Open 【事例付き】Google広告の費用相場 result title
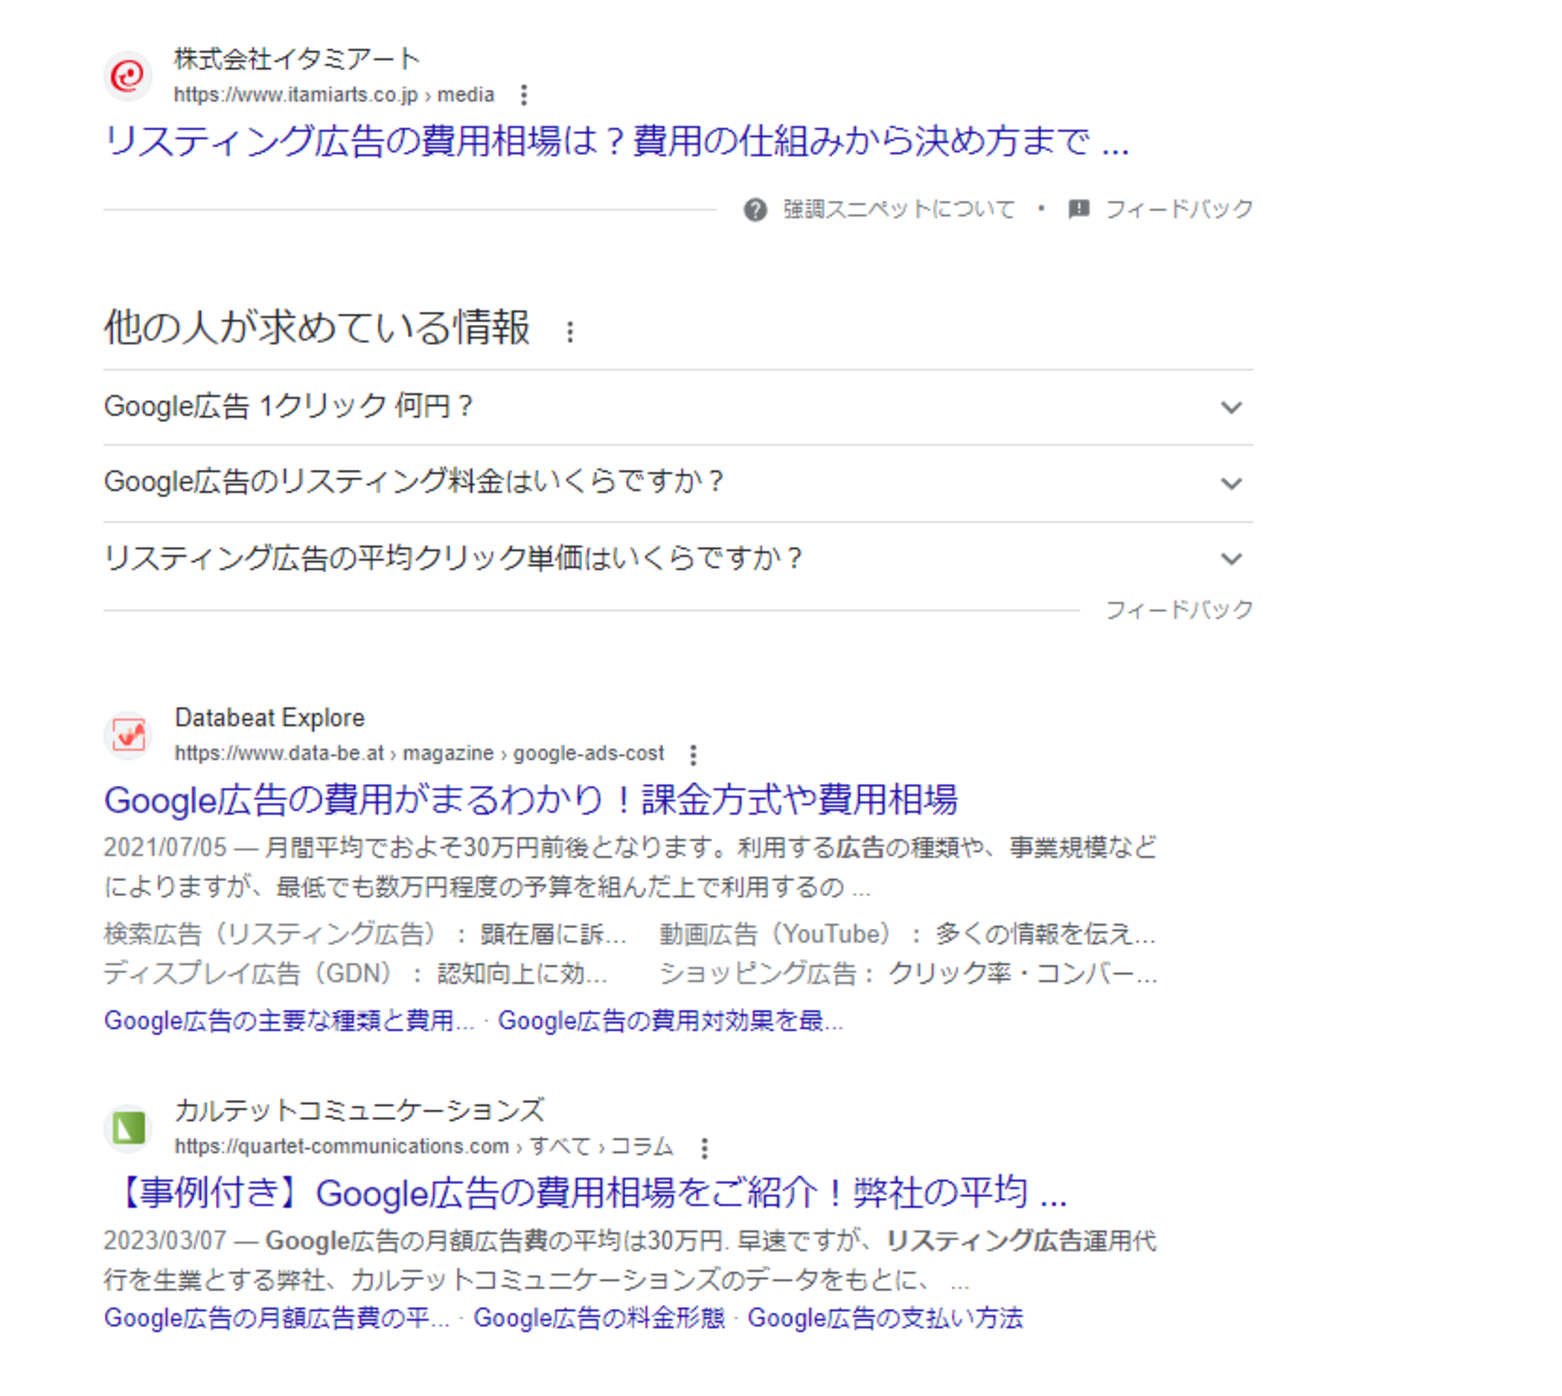The height and width of the screenshot is (1396, 1562). [x=590, y=1193]
